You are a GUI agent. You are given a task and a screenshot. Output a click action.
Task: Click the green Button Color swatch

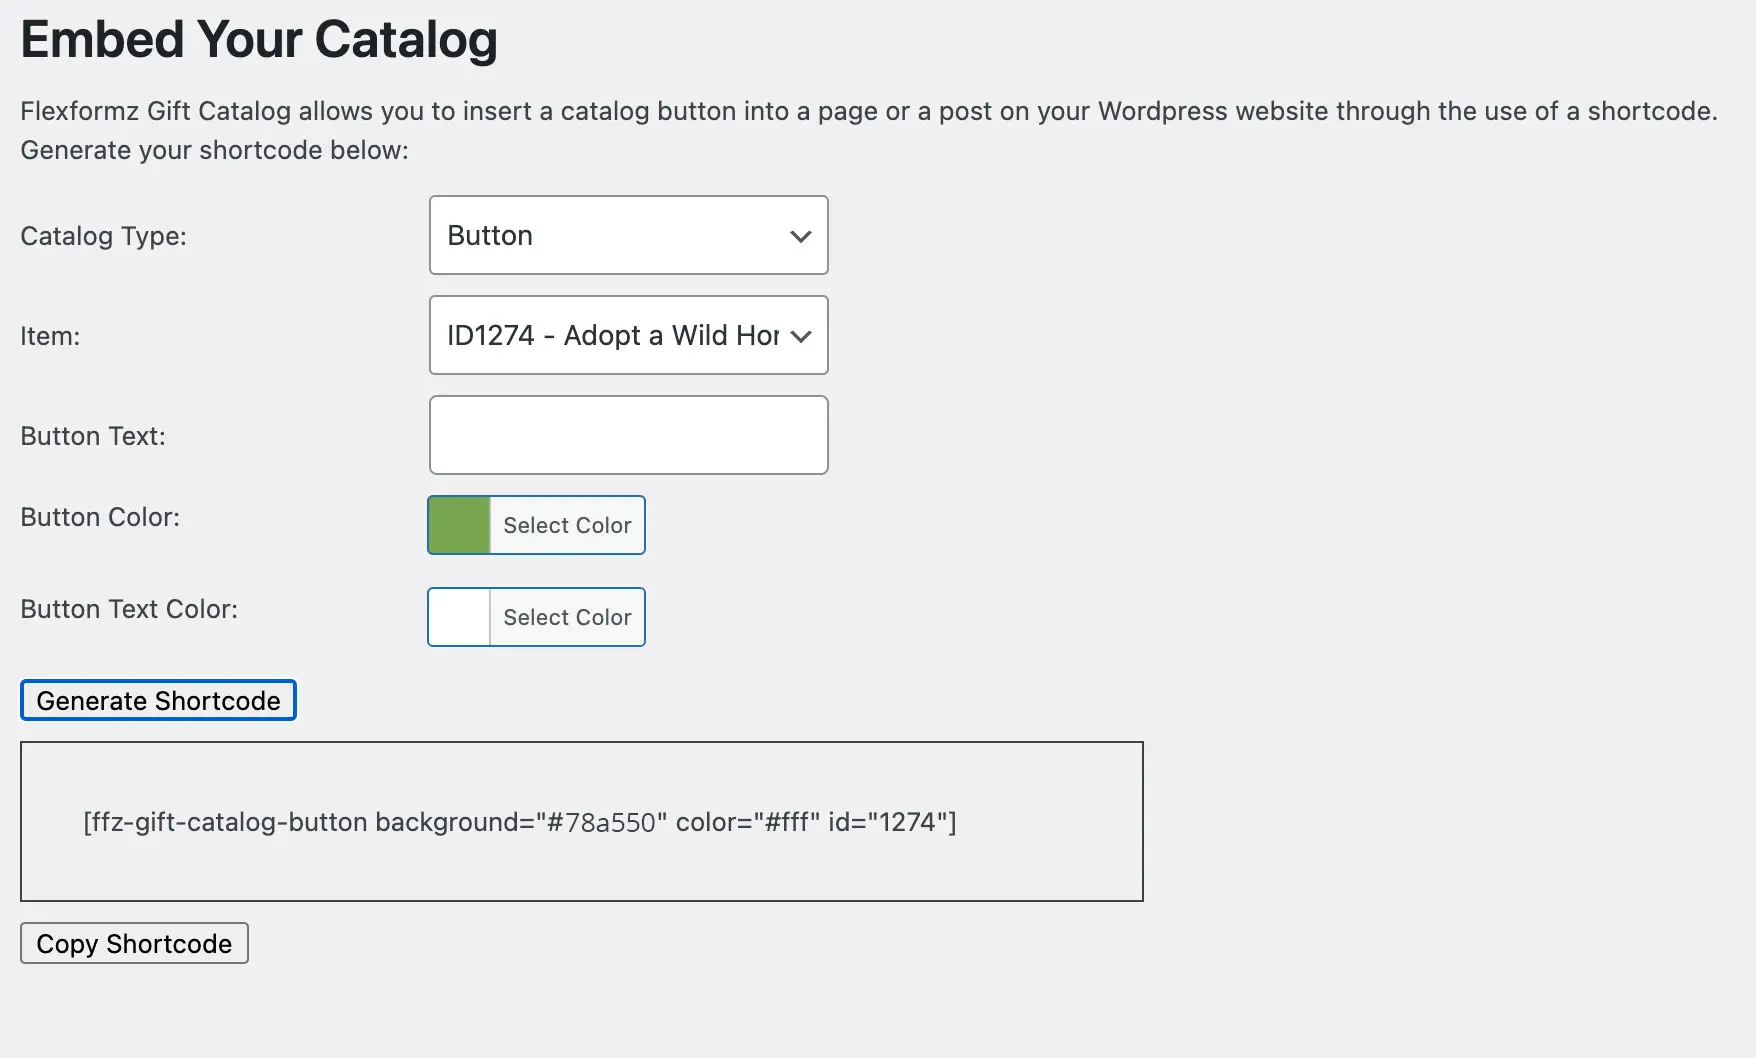(x=459, y=525)
